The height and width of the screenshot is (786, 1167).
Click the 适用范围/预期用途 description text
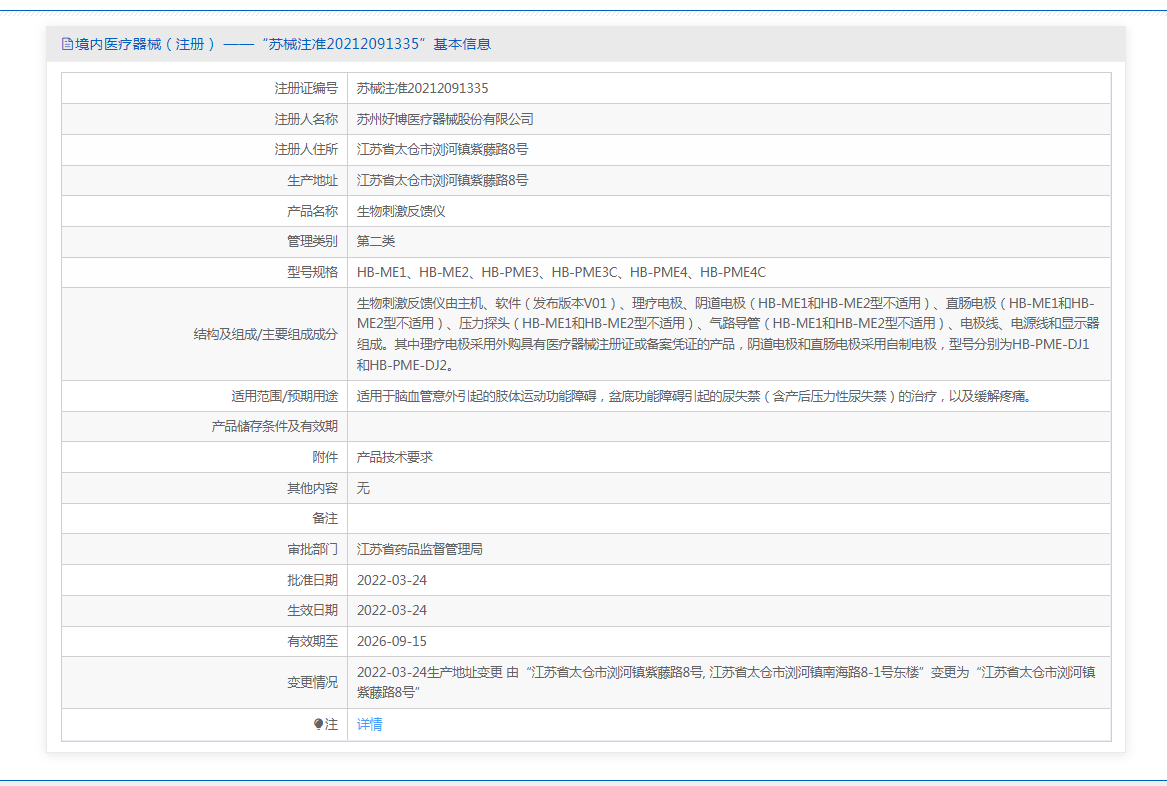693,396
